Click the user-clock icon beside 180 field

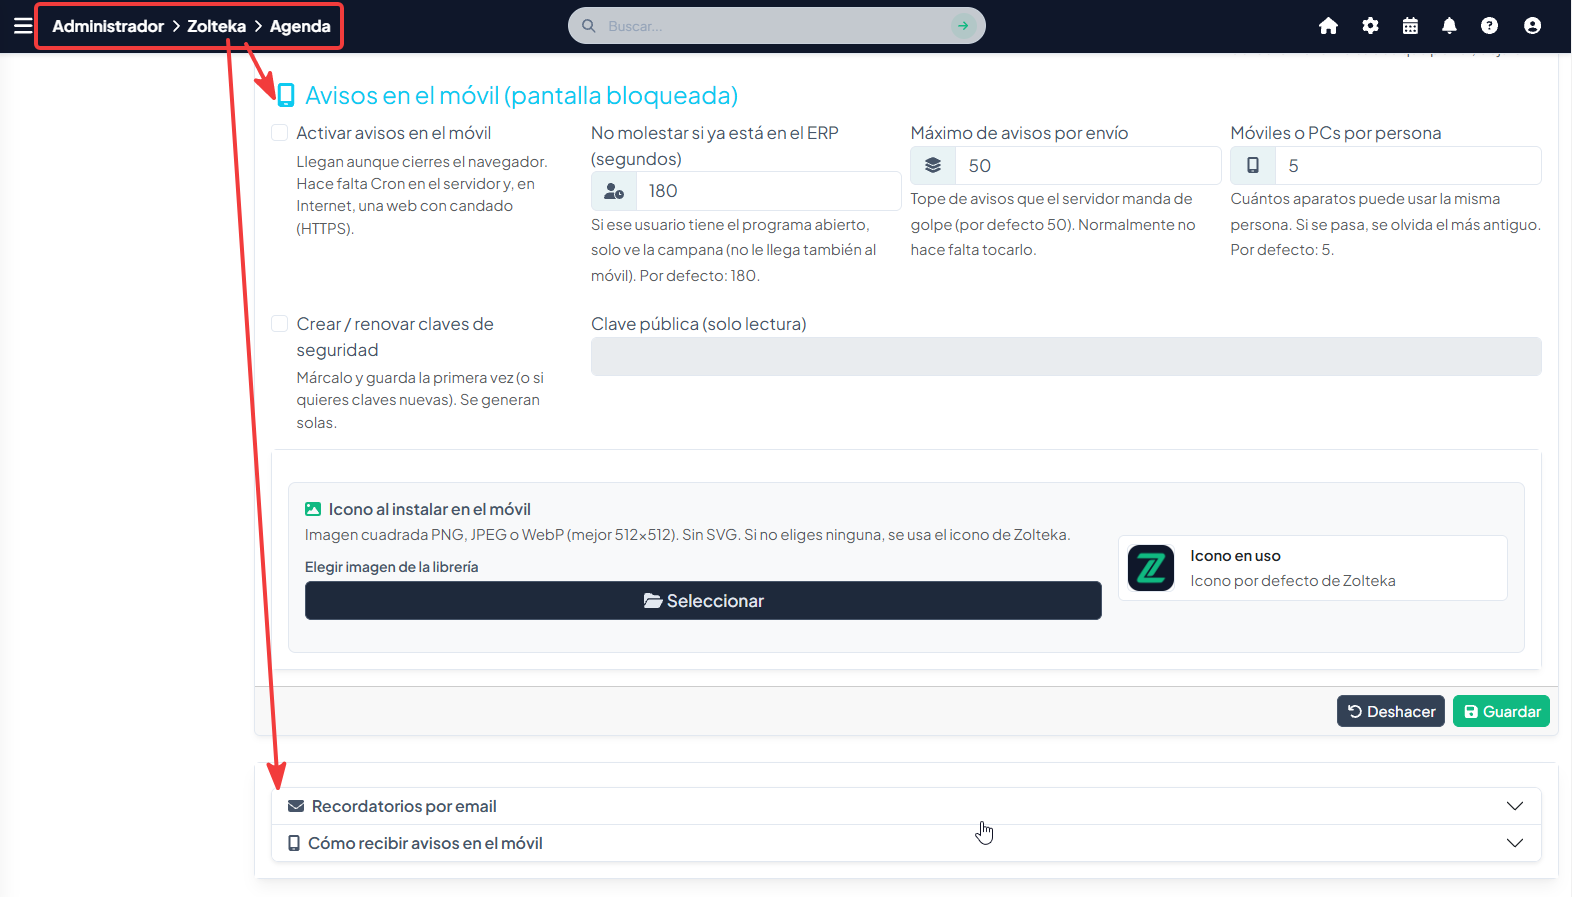pos(614,191)
